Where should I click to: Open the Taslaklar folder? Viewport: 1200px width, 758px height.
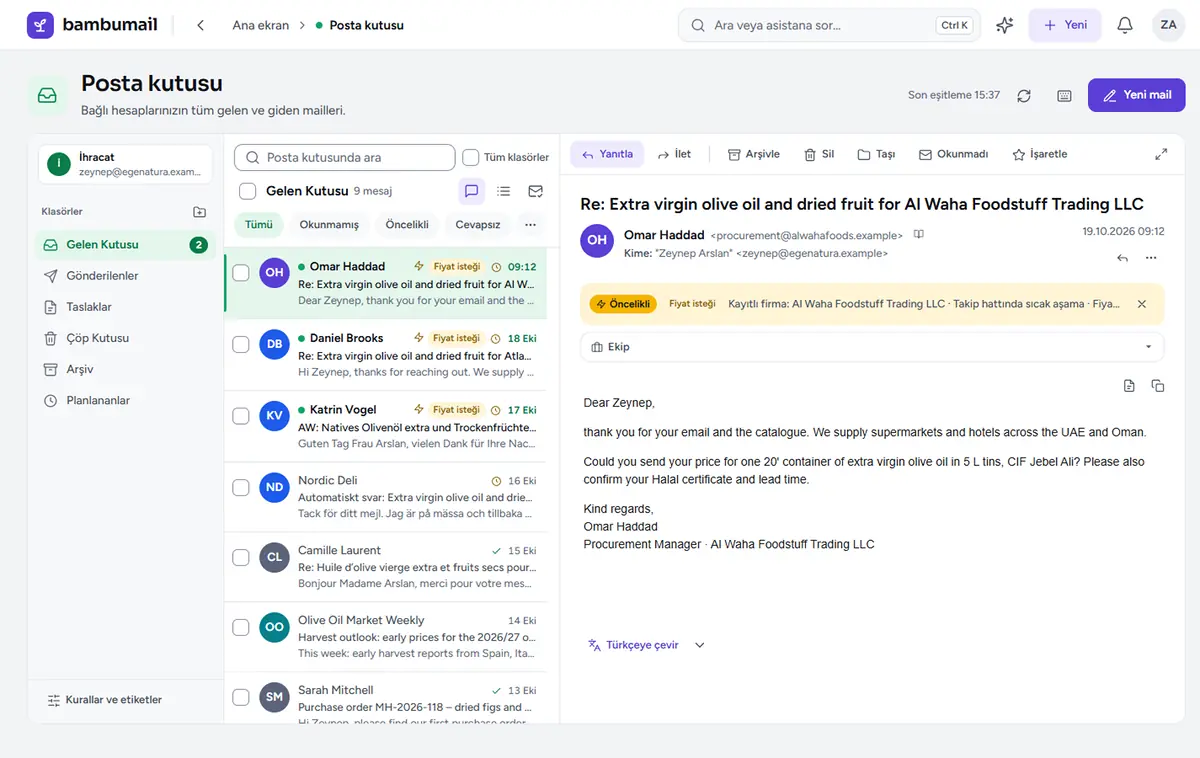tap(125, 307)
